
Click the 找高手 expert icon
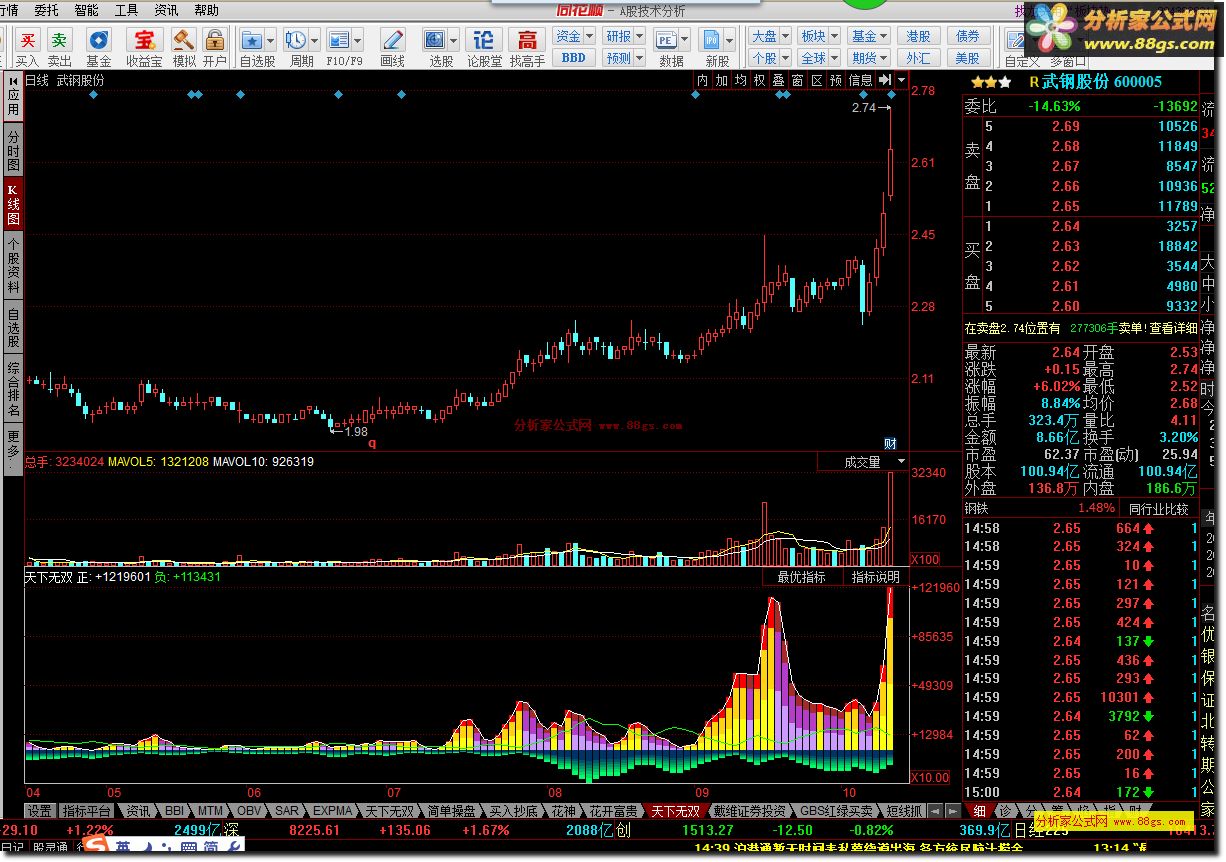pyautogui.click(x=527, y=40)
